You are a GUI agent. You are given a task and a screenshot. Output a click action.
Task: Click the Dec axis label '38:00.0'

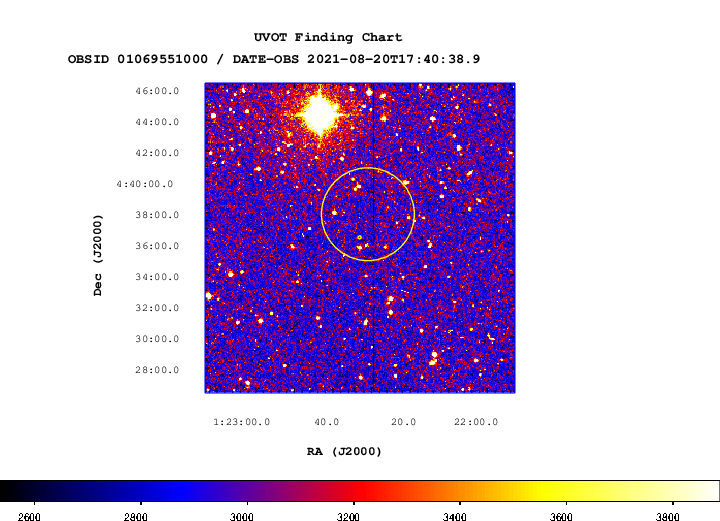click(x=157, y=215)
